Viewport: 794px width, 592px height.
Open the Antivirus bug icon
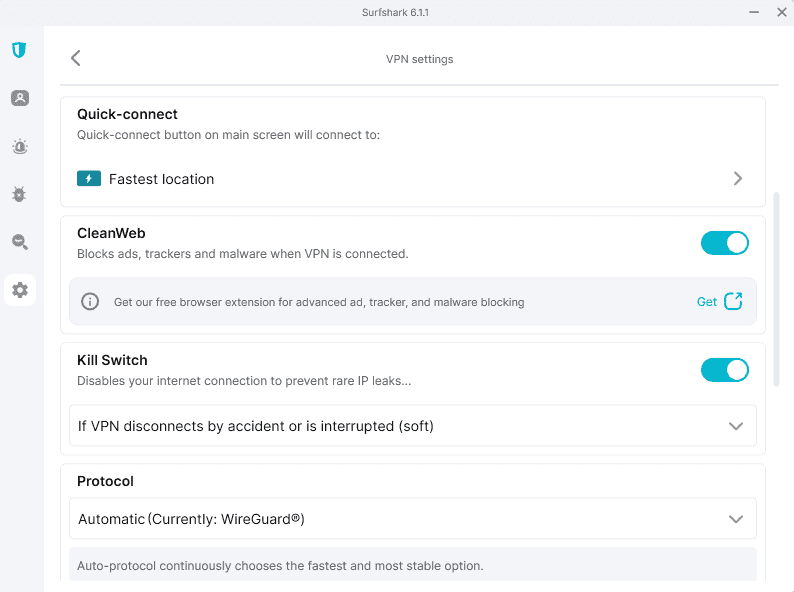coord(19,194)
